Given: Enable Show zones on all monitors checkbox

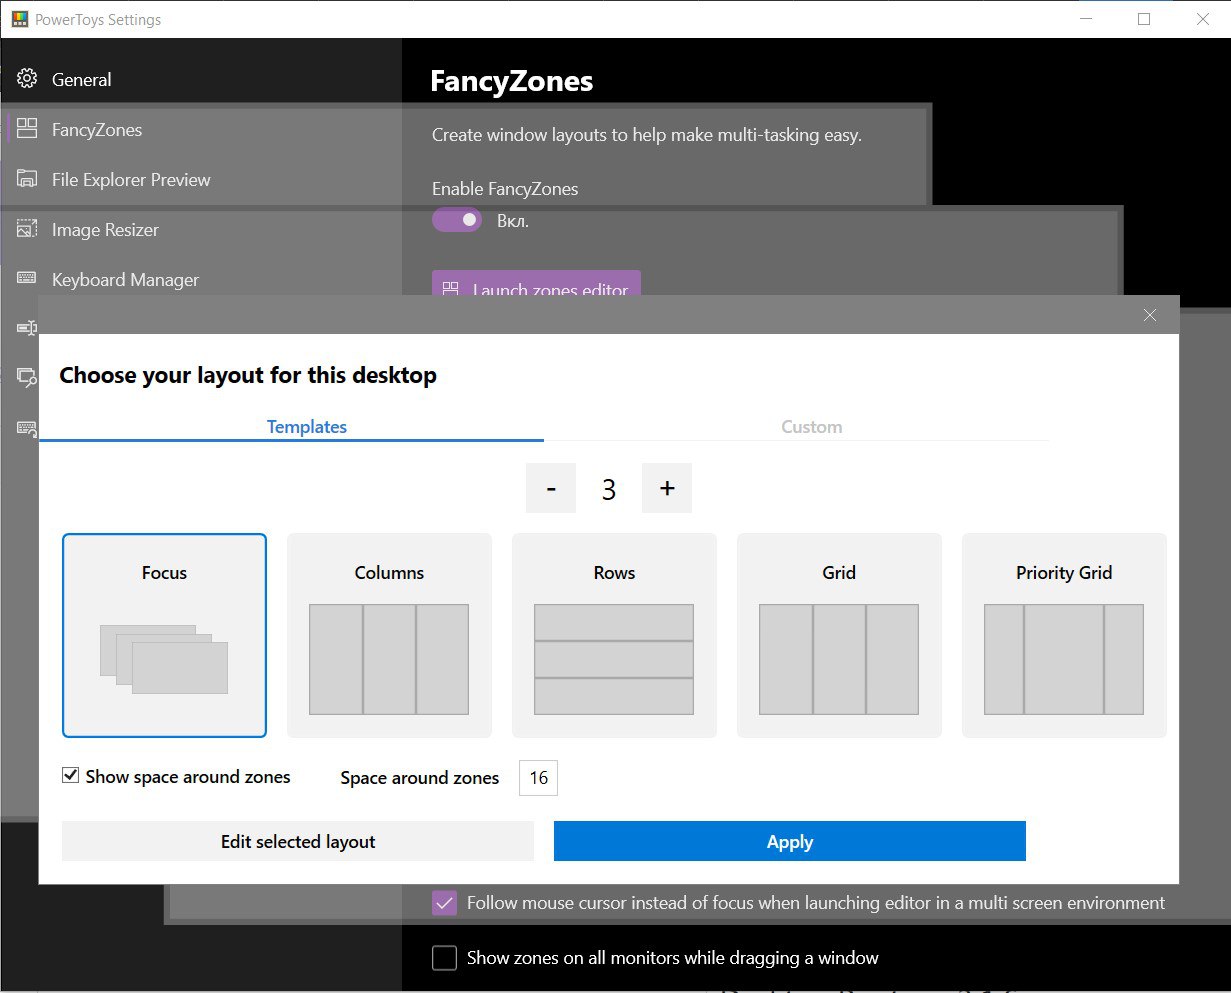Looking at the screenshot, I should coord(444,958).
